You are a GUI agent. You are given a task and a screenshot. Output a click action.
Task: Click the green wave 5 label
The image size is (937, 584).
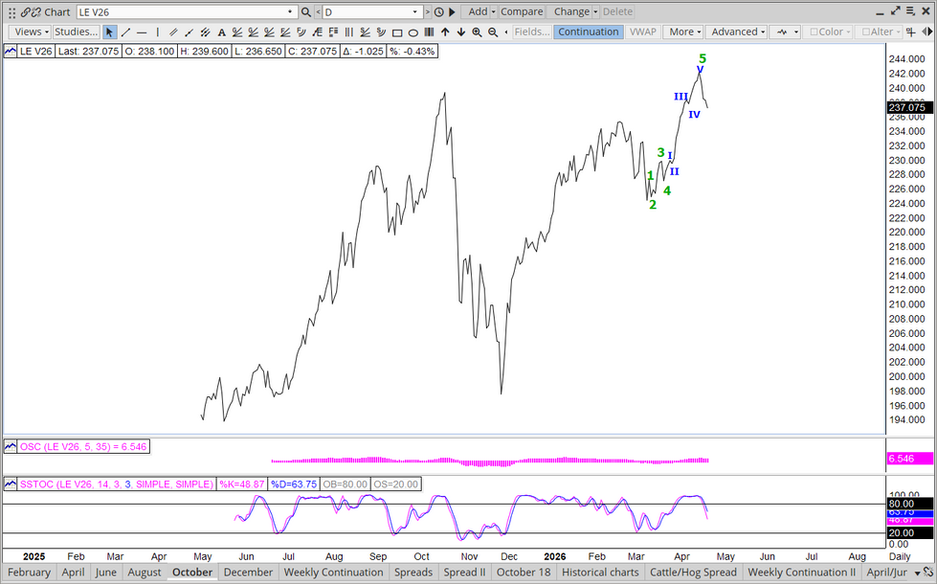[x=703, y=59]
